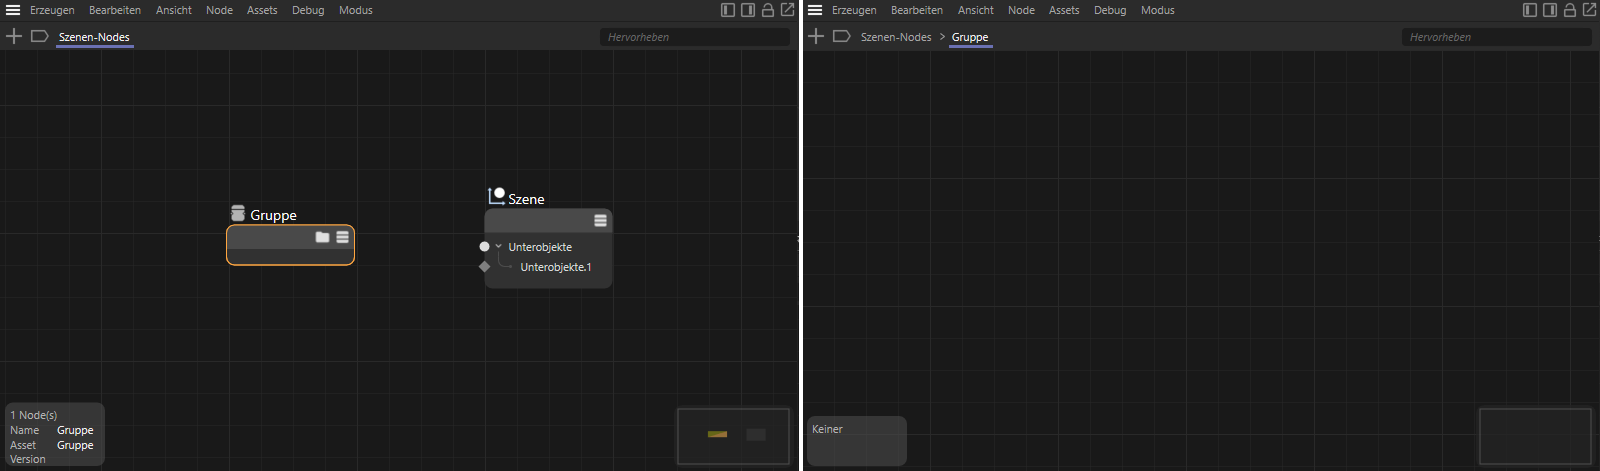1600x471 pixels.
Task: Toggle the right sidebar in the left editor
Action: [748, 10]
